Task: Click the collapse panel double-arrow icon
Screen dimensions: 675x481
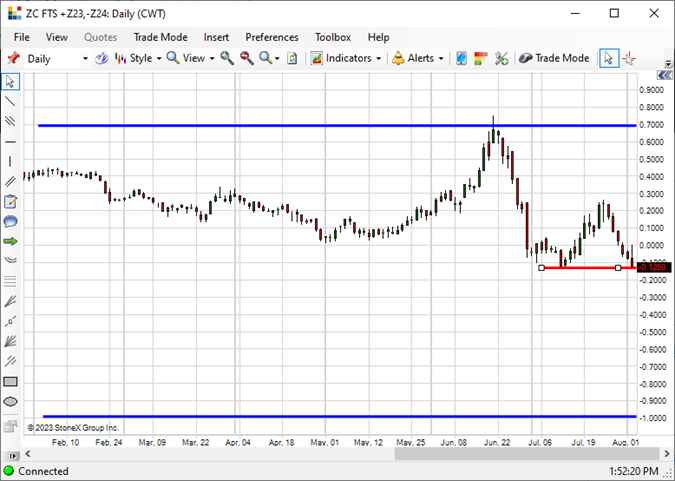Action: (x=664, y=76)
